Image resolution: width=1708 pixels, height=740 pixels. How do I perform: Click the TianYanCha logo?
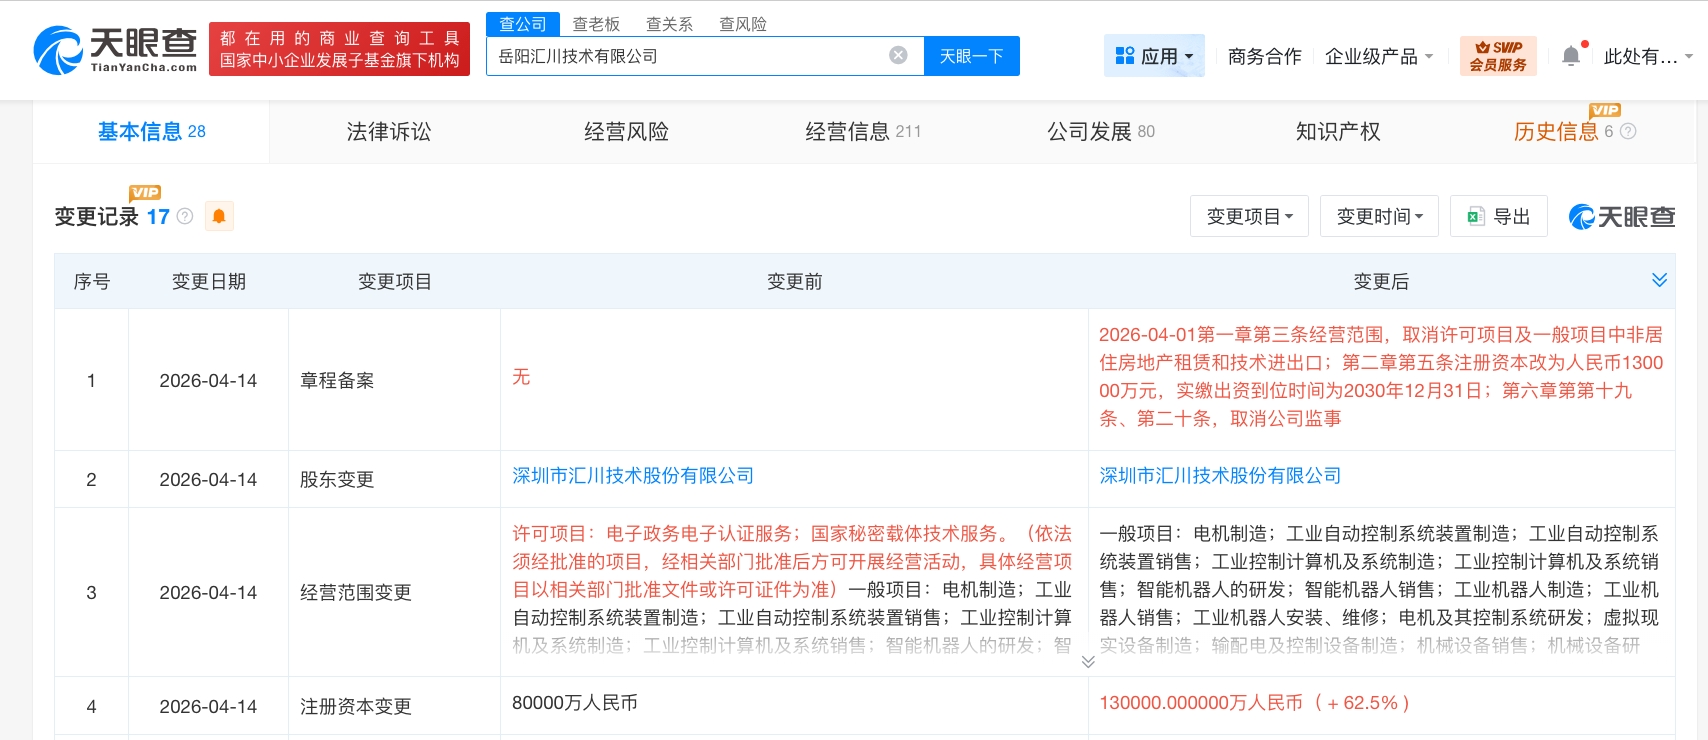pyautogui.click(x=115, y=50)
